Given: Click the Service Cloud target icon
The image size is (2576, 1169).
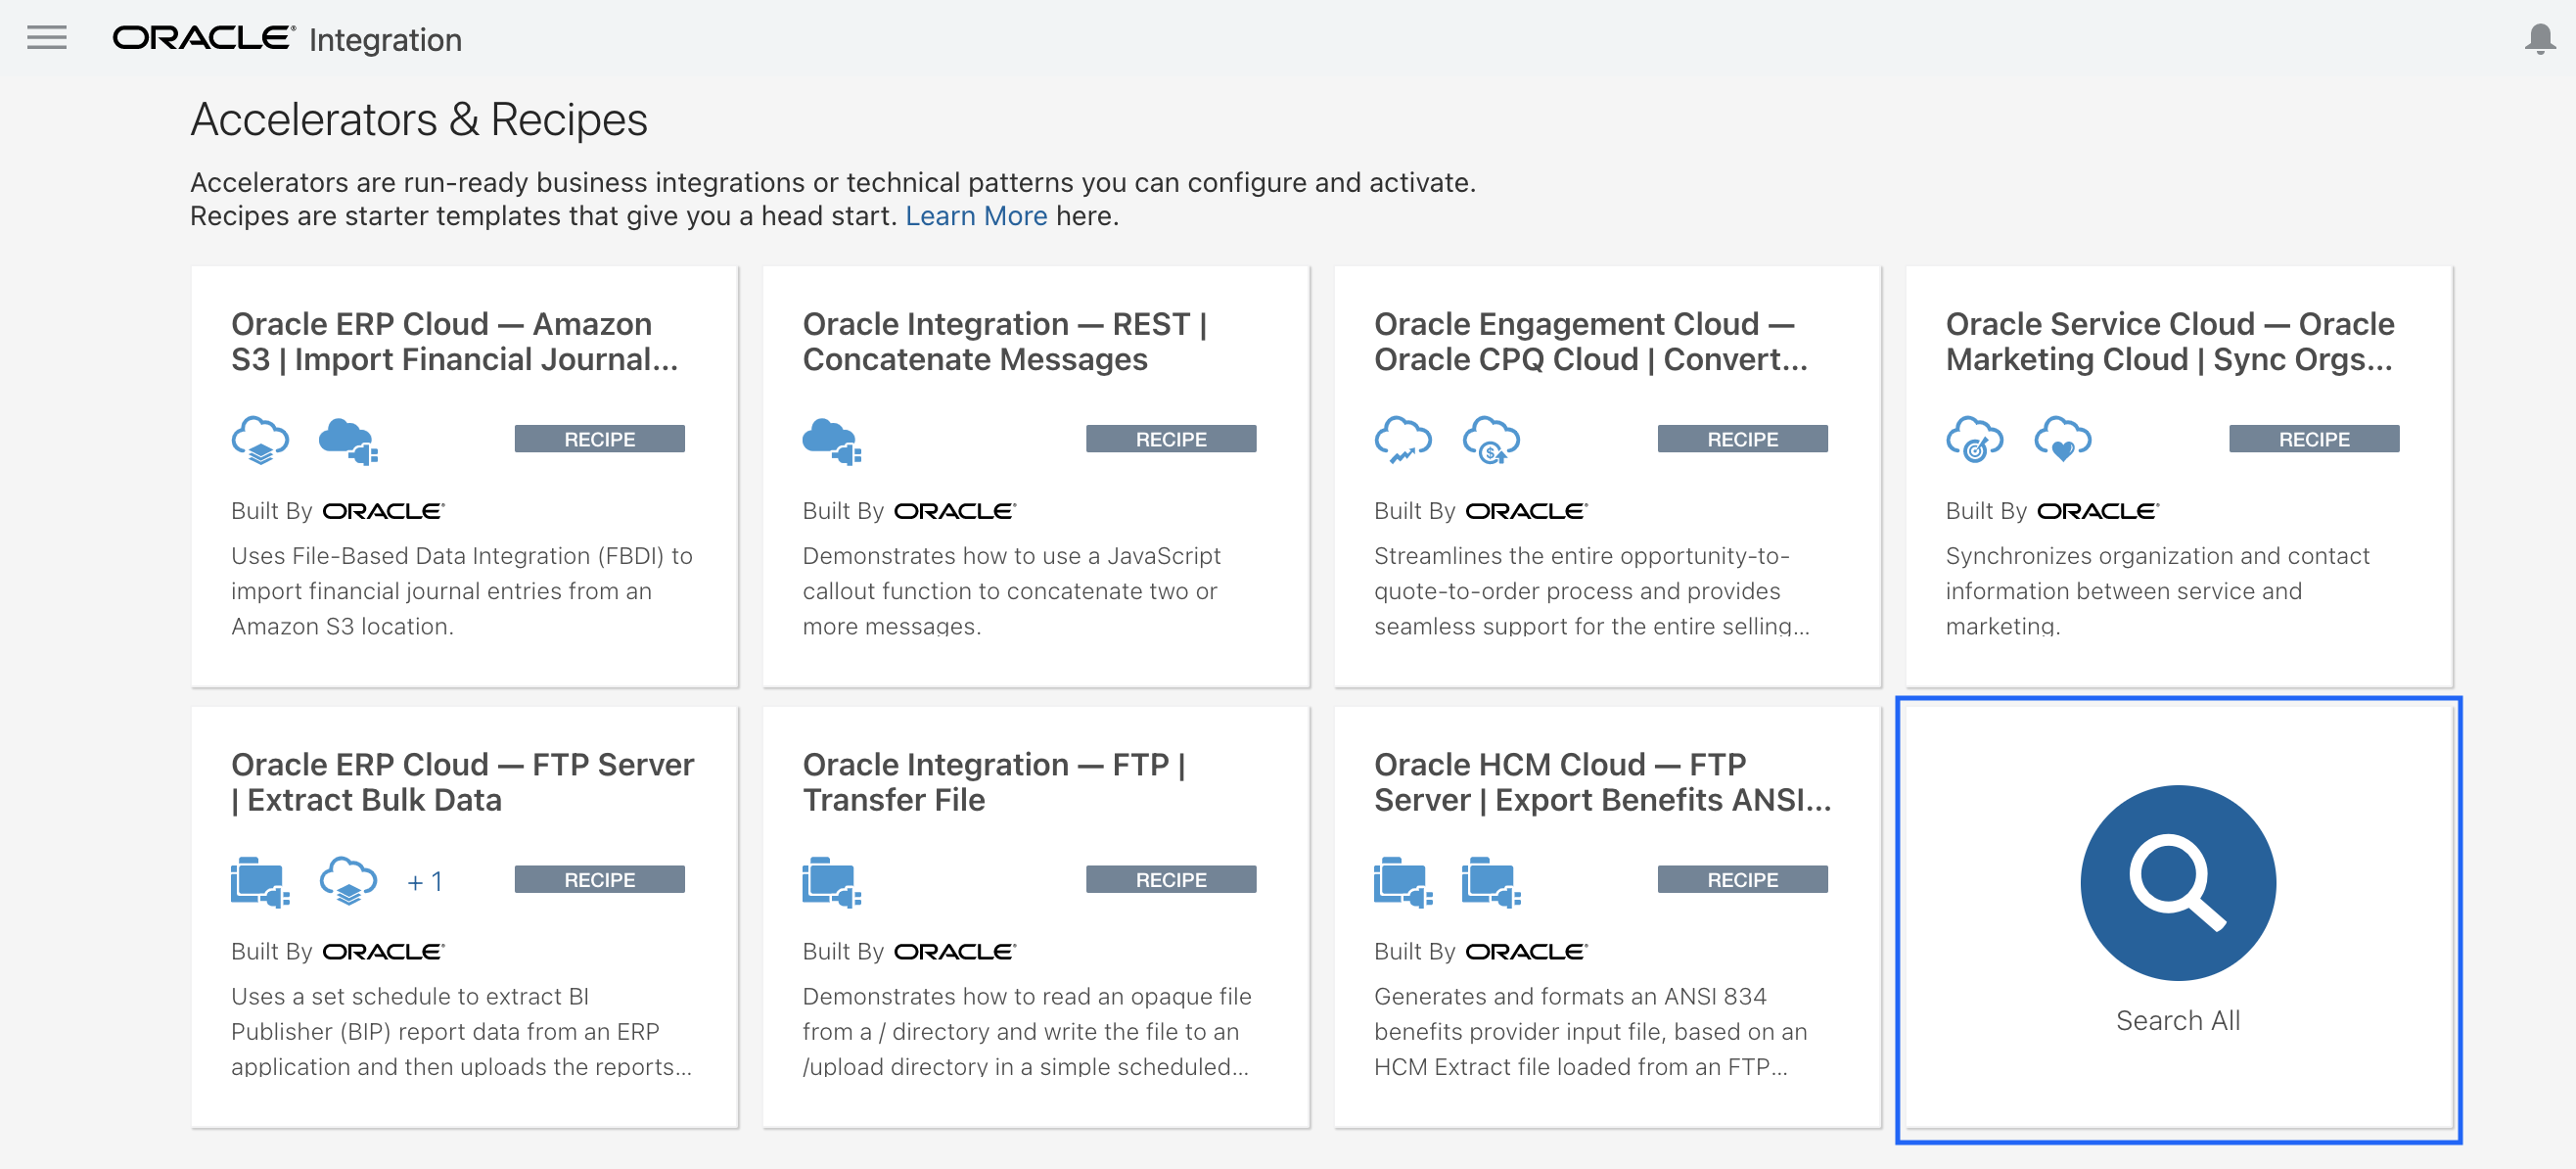Looking at the screenshot, I should [1974, 440].
